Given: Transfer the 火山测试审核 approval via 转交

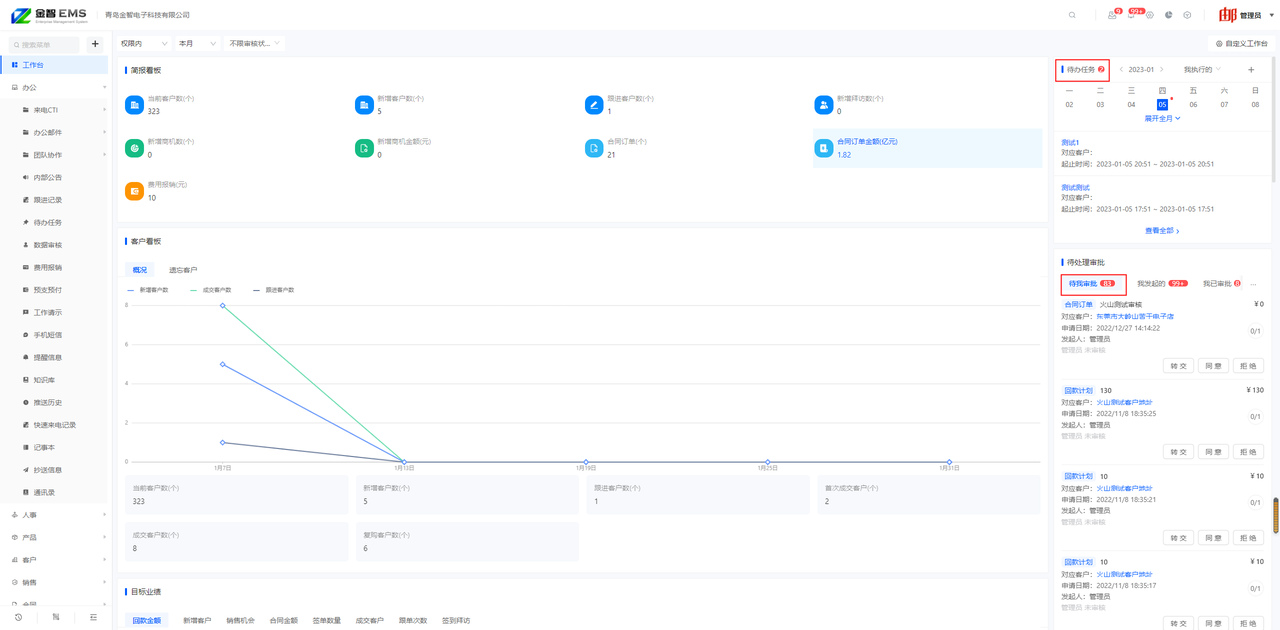Looking at the screenshot, I should click(1179, 366).
